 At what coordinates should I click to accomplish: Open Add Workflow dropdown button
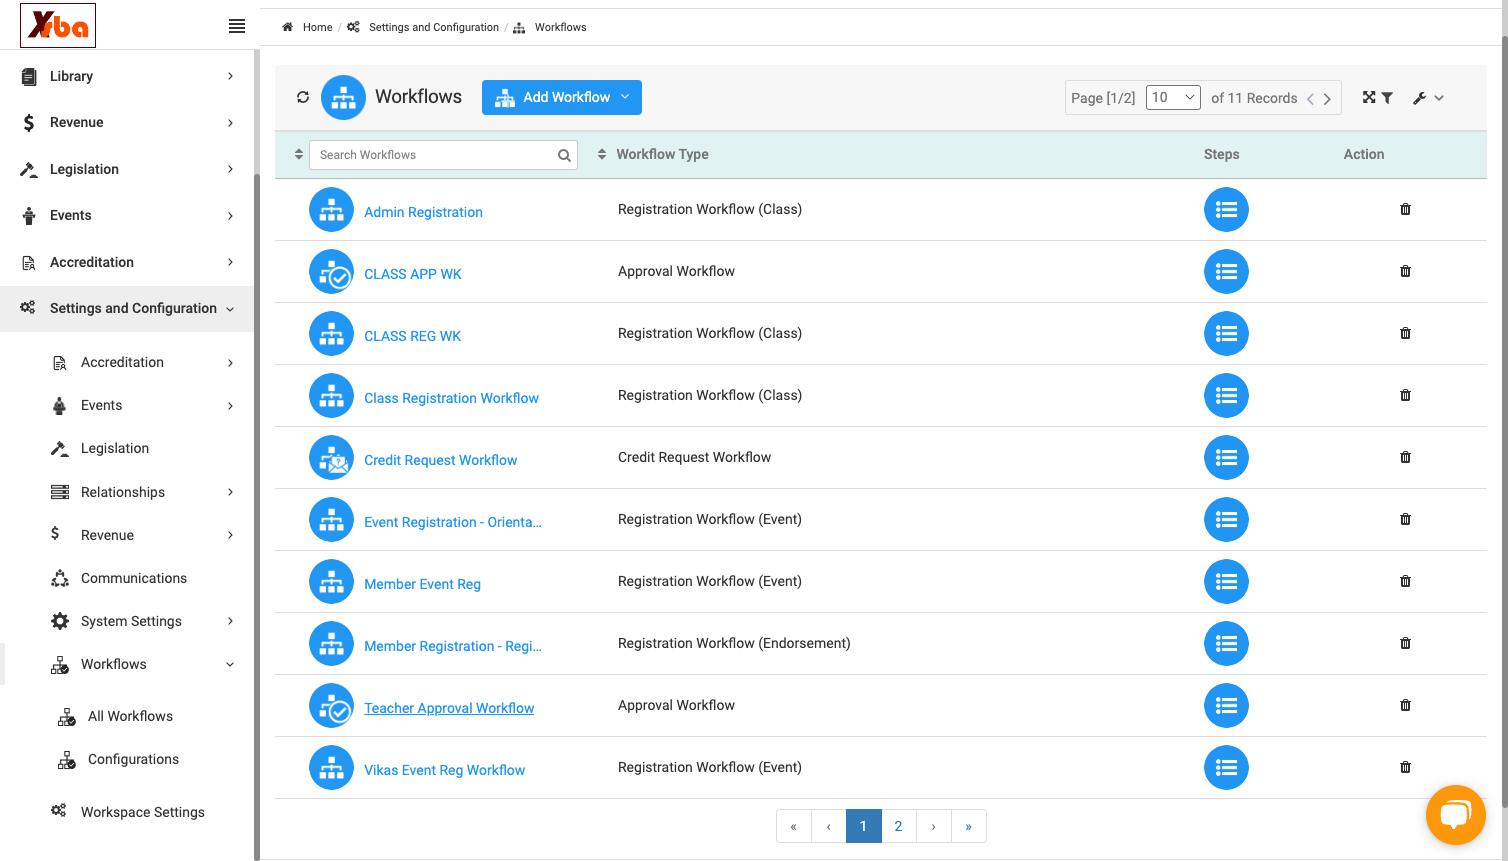[x=562, y=97]
